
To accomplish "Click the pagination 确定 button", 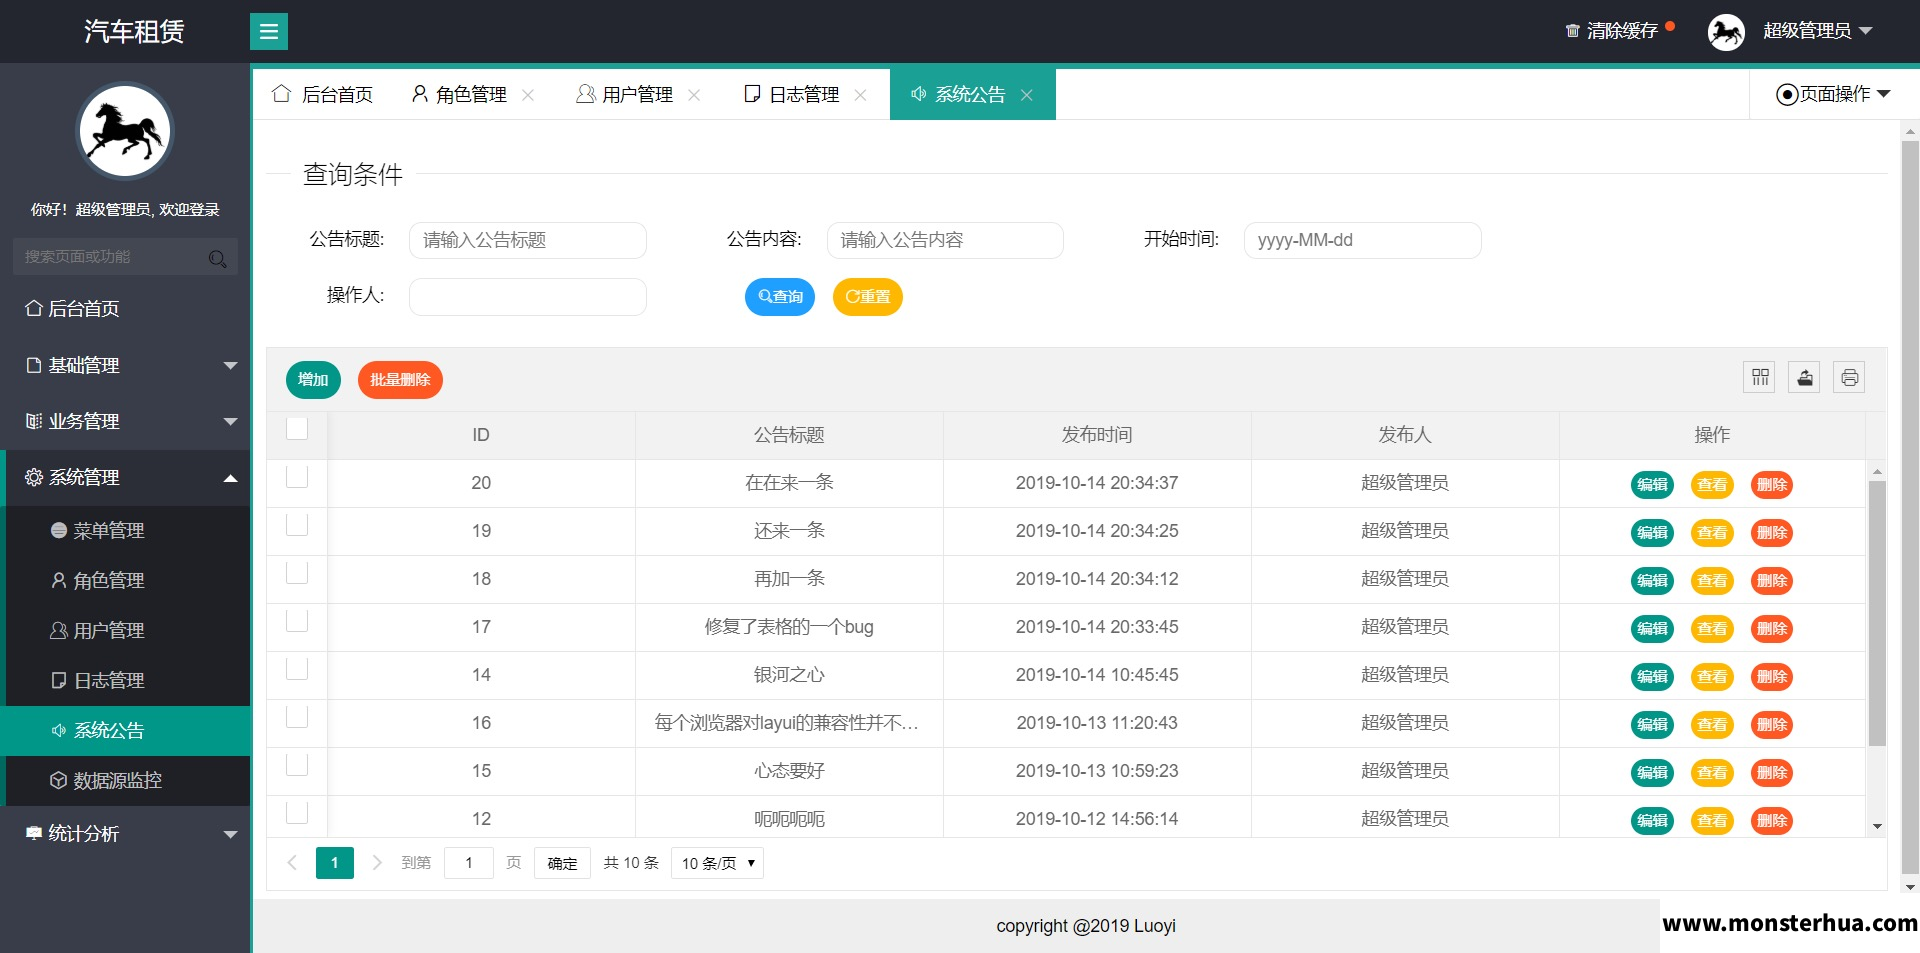I will pos(562,863).
